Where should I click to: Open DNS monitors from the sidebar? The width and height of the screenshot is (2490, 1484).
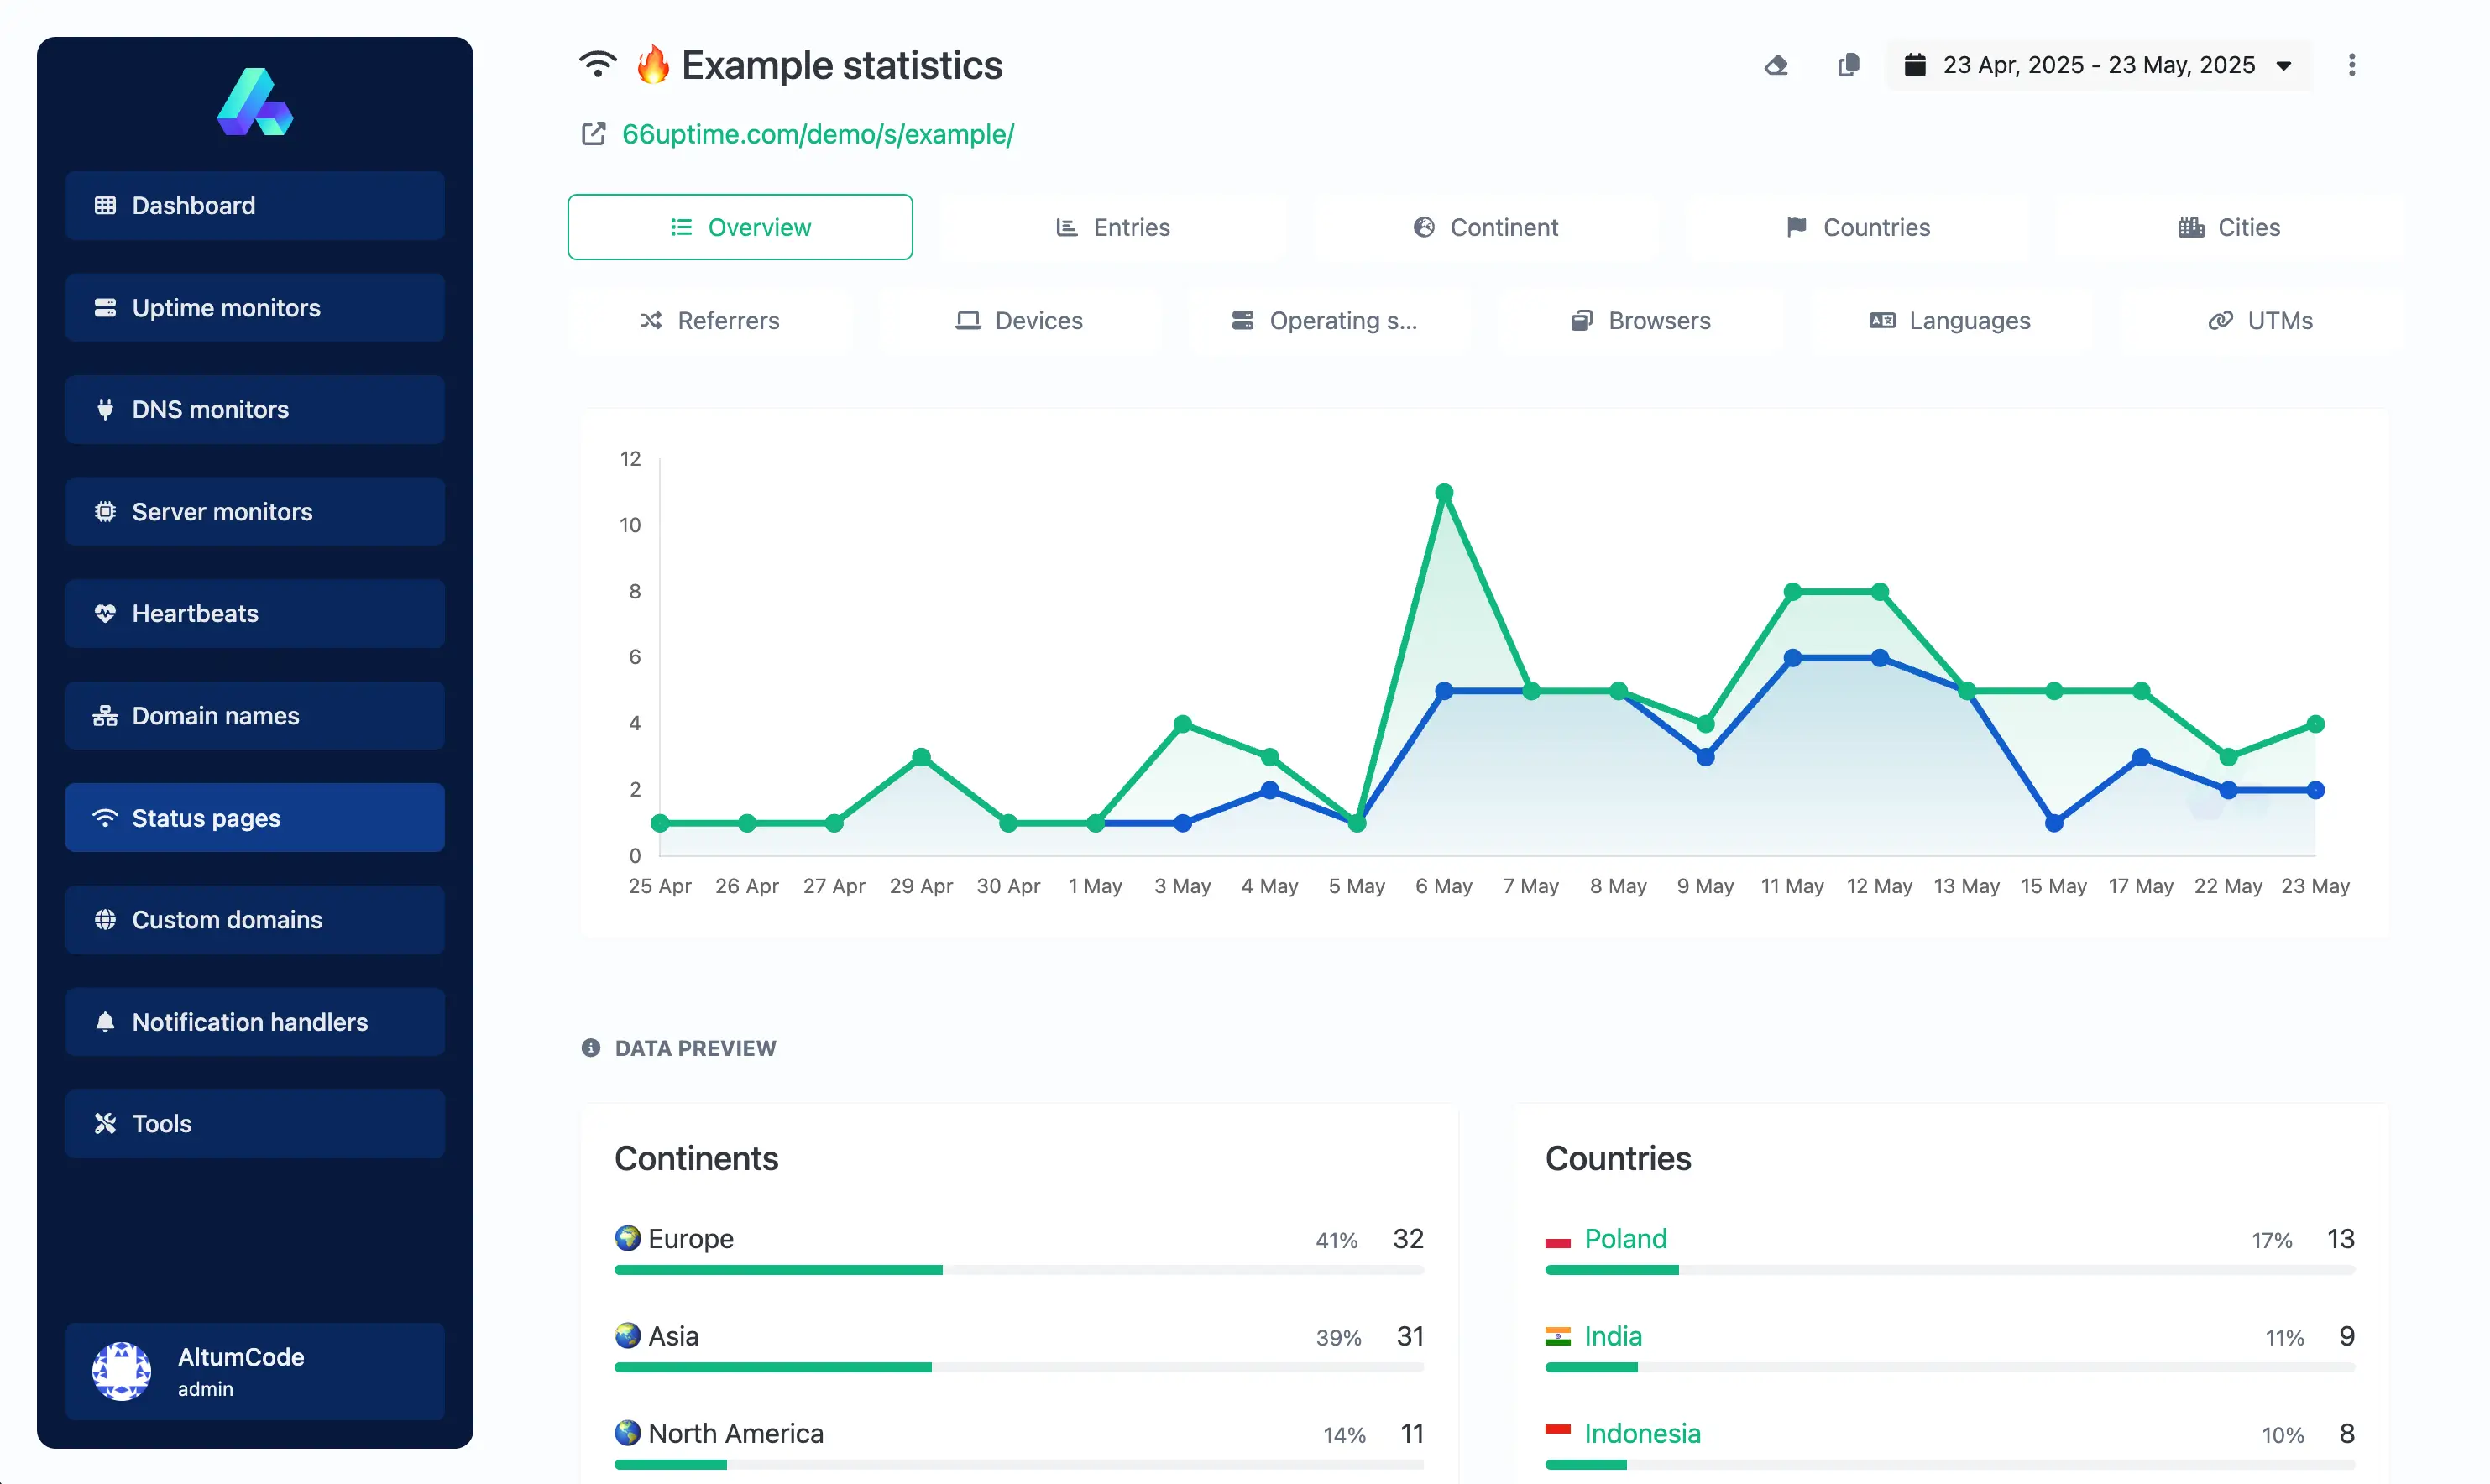[255, 409]
